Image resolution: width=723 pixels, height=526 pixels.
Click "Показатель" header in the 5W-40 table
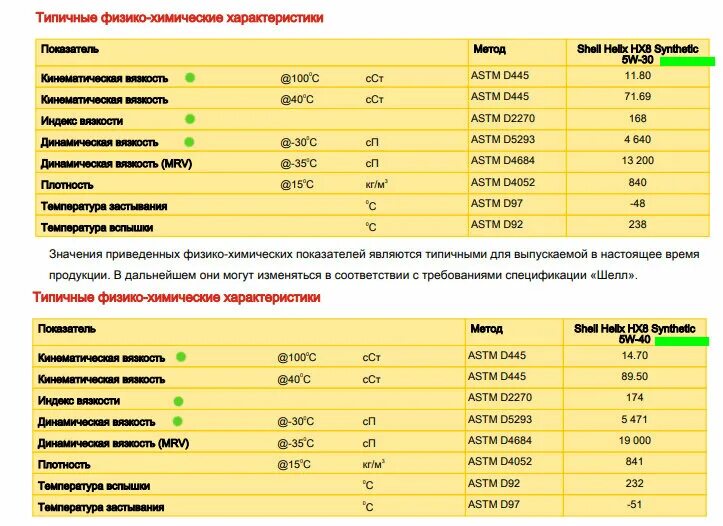pyautogui.click(x=67, y=329)
